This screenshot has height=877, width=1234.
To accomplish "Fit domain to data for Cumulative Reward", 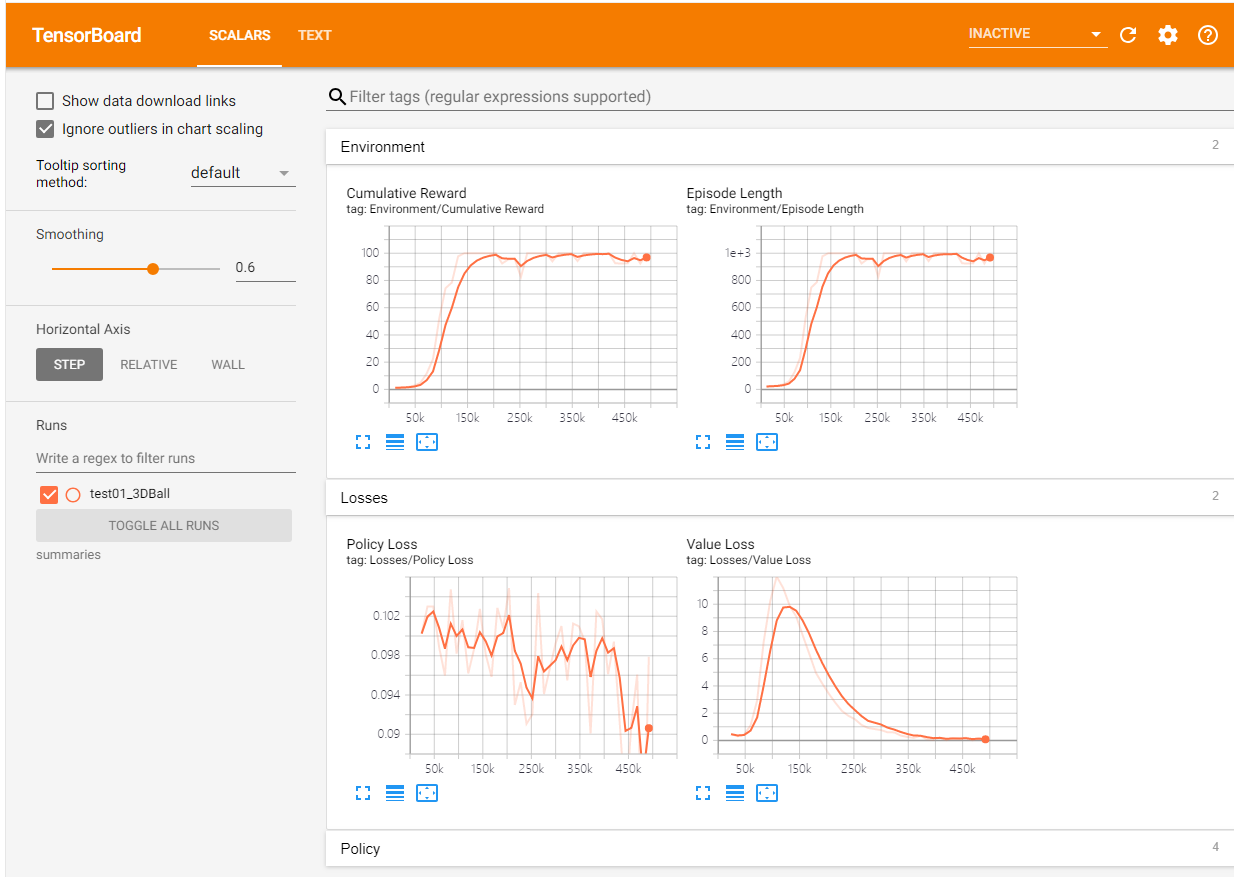I will (427, 442).
